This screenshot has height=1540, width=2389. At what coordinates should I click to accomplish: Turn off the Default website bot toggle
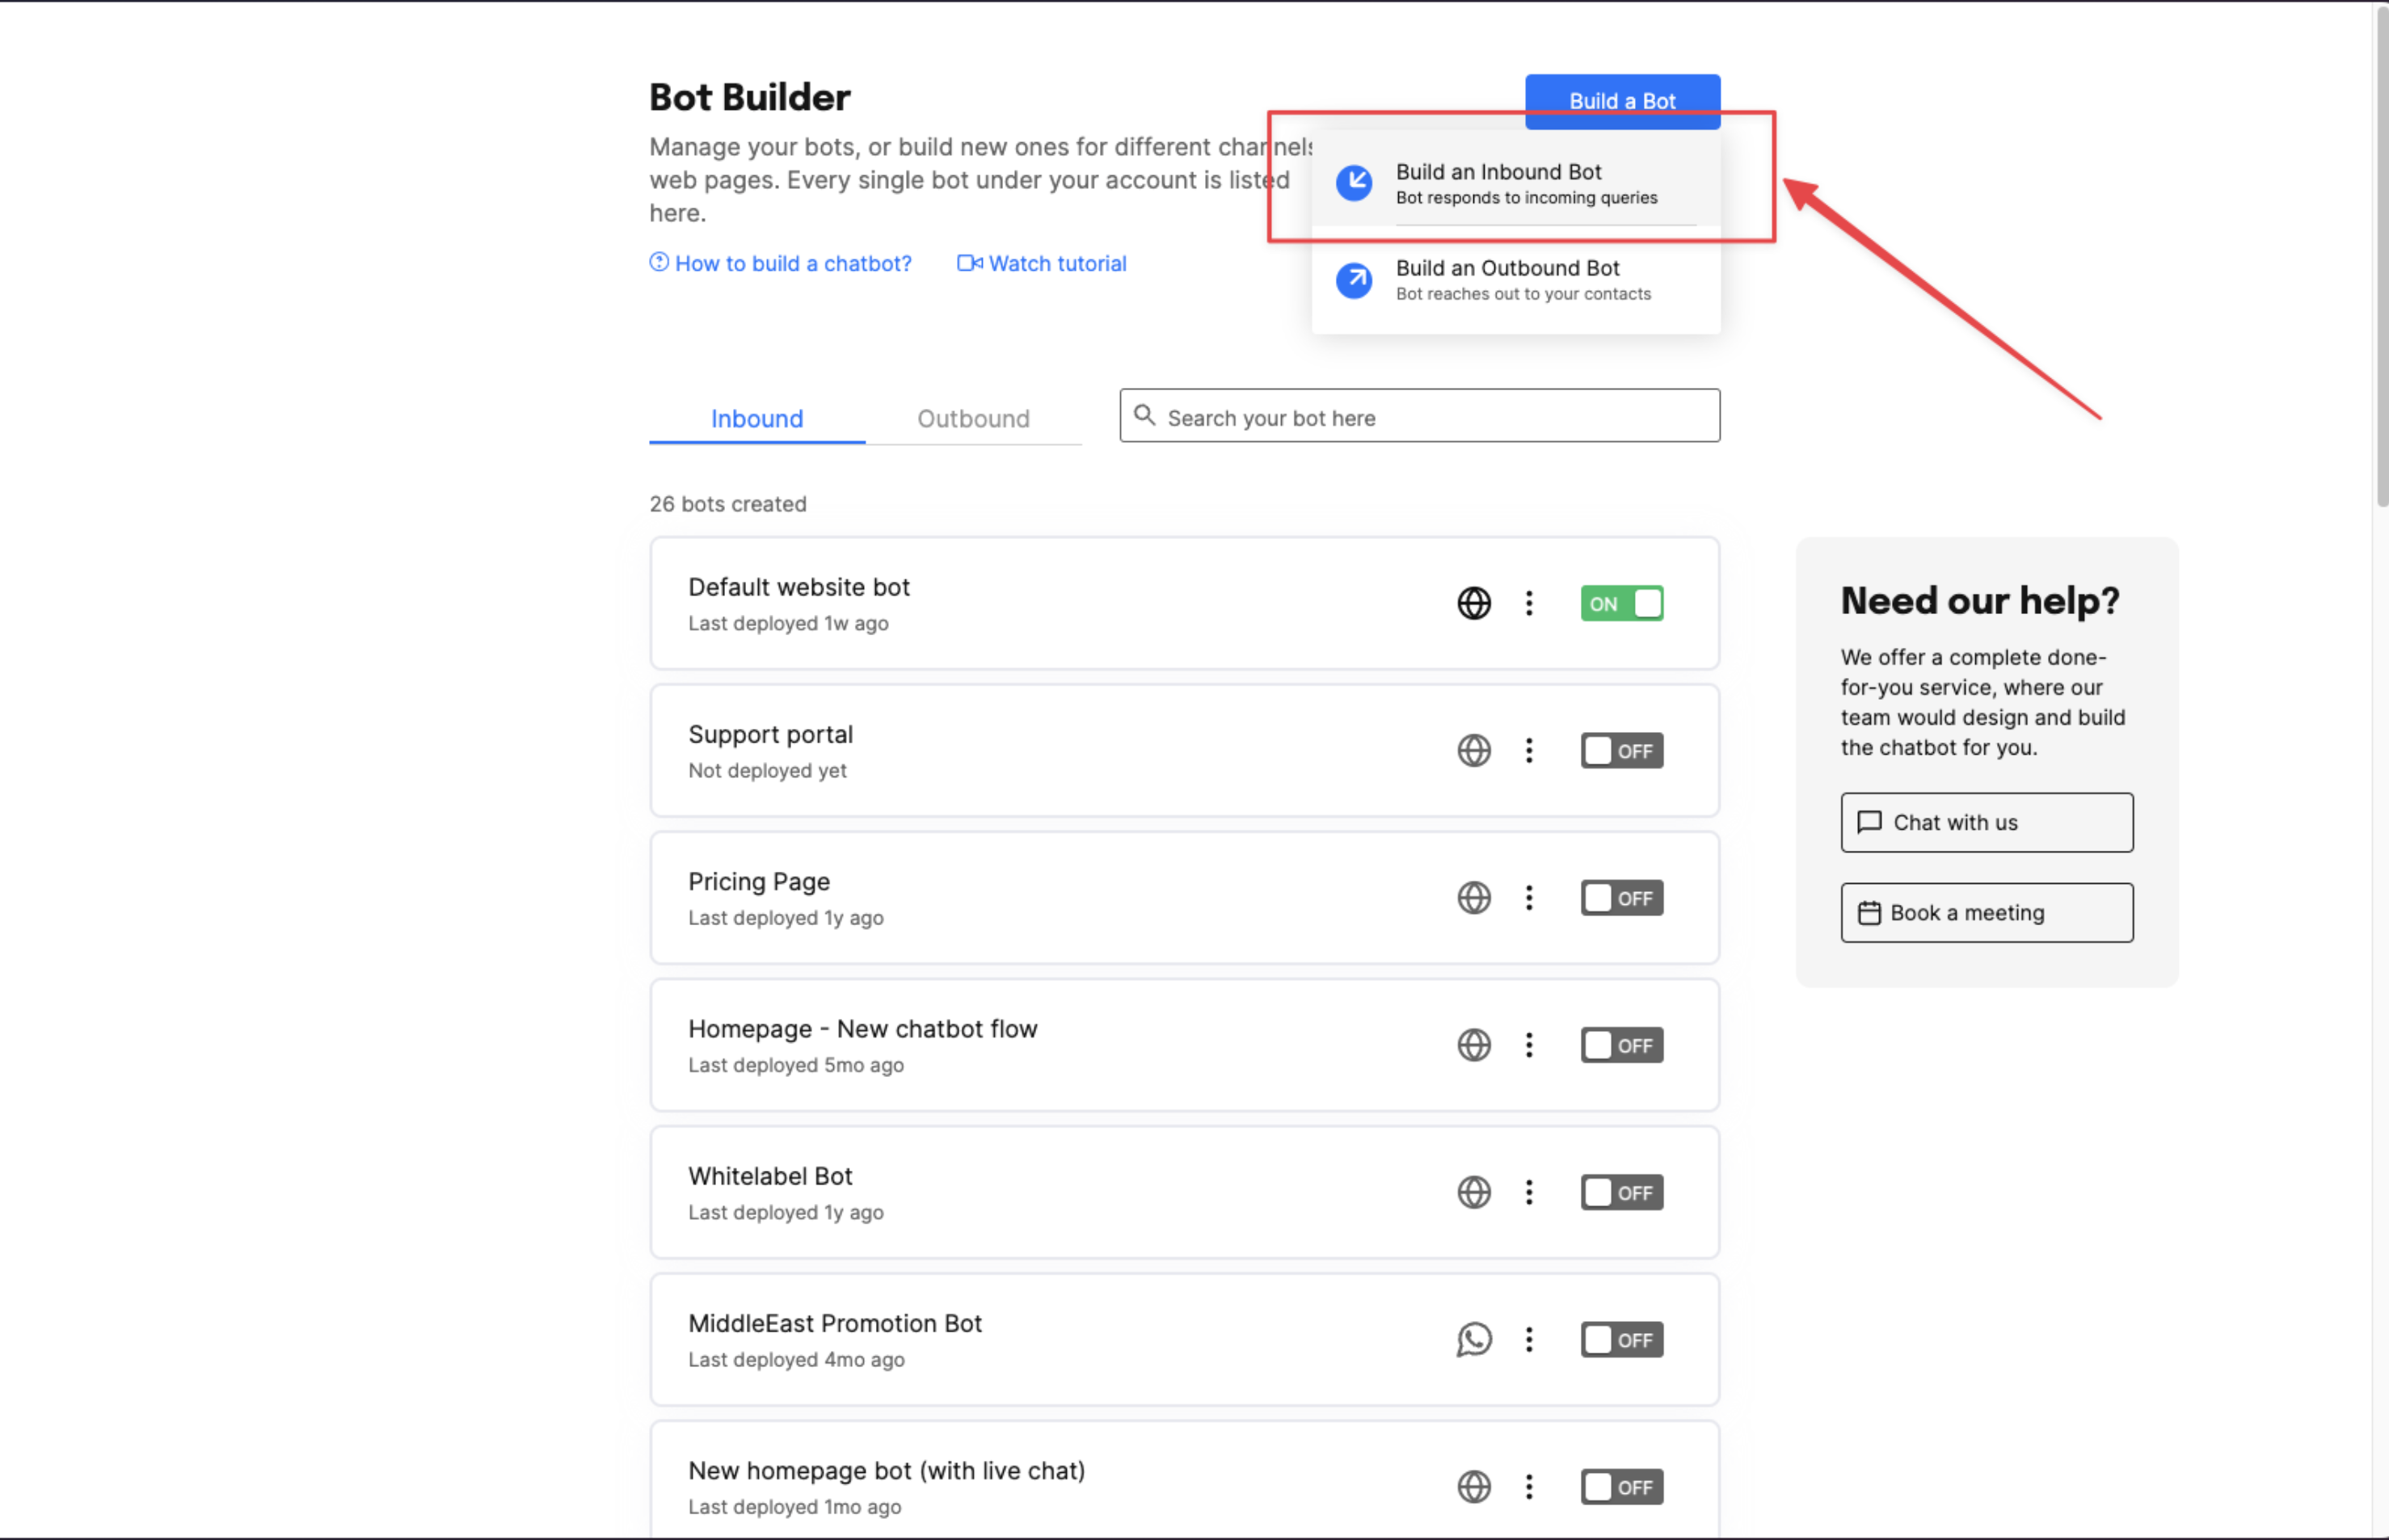pyautogui.click(x=1621, y=603)
